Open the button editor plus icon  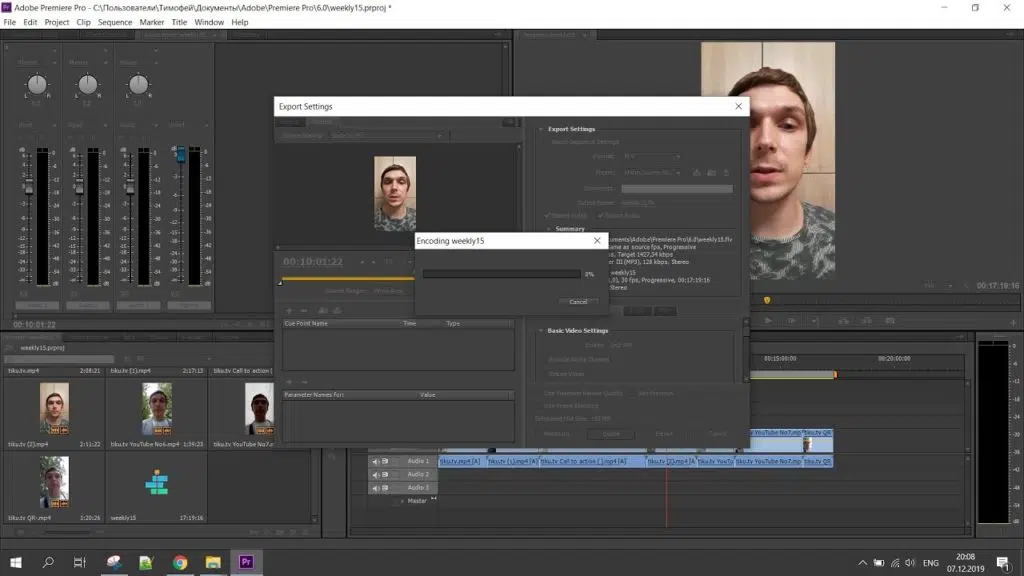click(x=1014, y=322)
